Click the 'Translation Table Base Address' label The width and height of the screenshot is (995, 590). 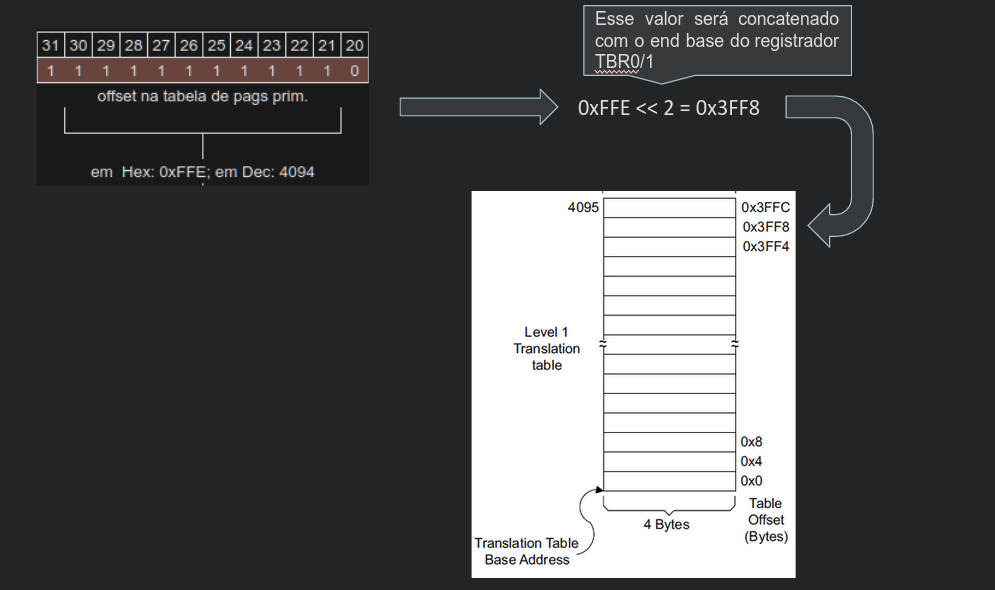pyautogui.click(x=526, y=551)
